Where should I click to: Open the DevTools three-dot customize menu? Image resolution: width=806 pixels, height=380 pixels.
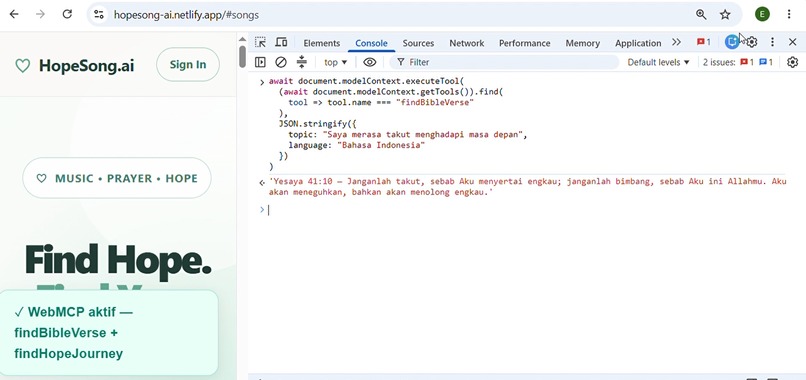[x=772, y=42]
